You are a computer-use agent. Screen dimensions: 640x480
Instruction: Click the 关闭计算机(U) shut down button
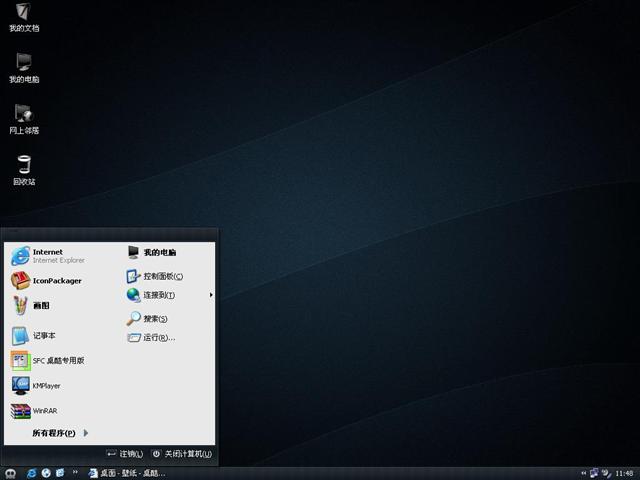[x=182, y=454]
